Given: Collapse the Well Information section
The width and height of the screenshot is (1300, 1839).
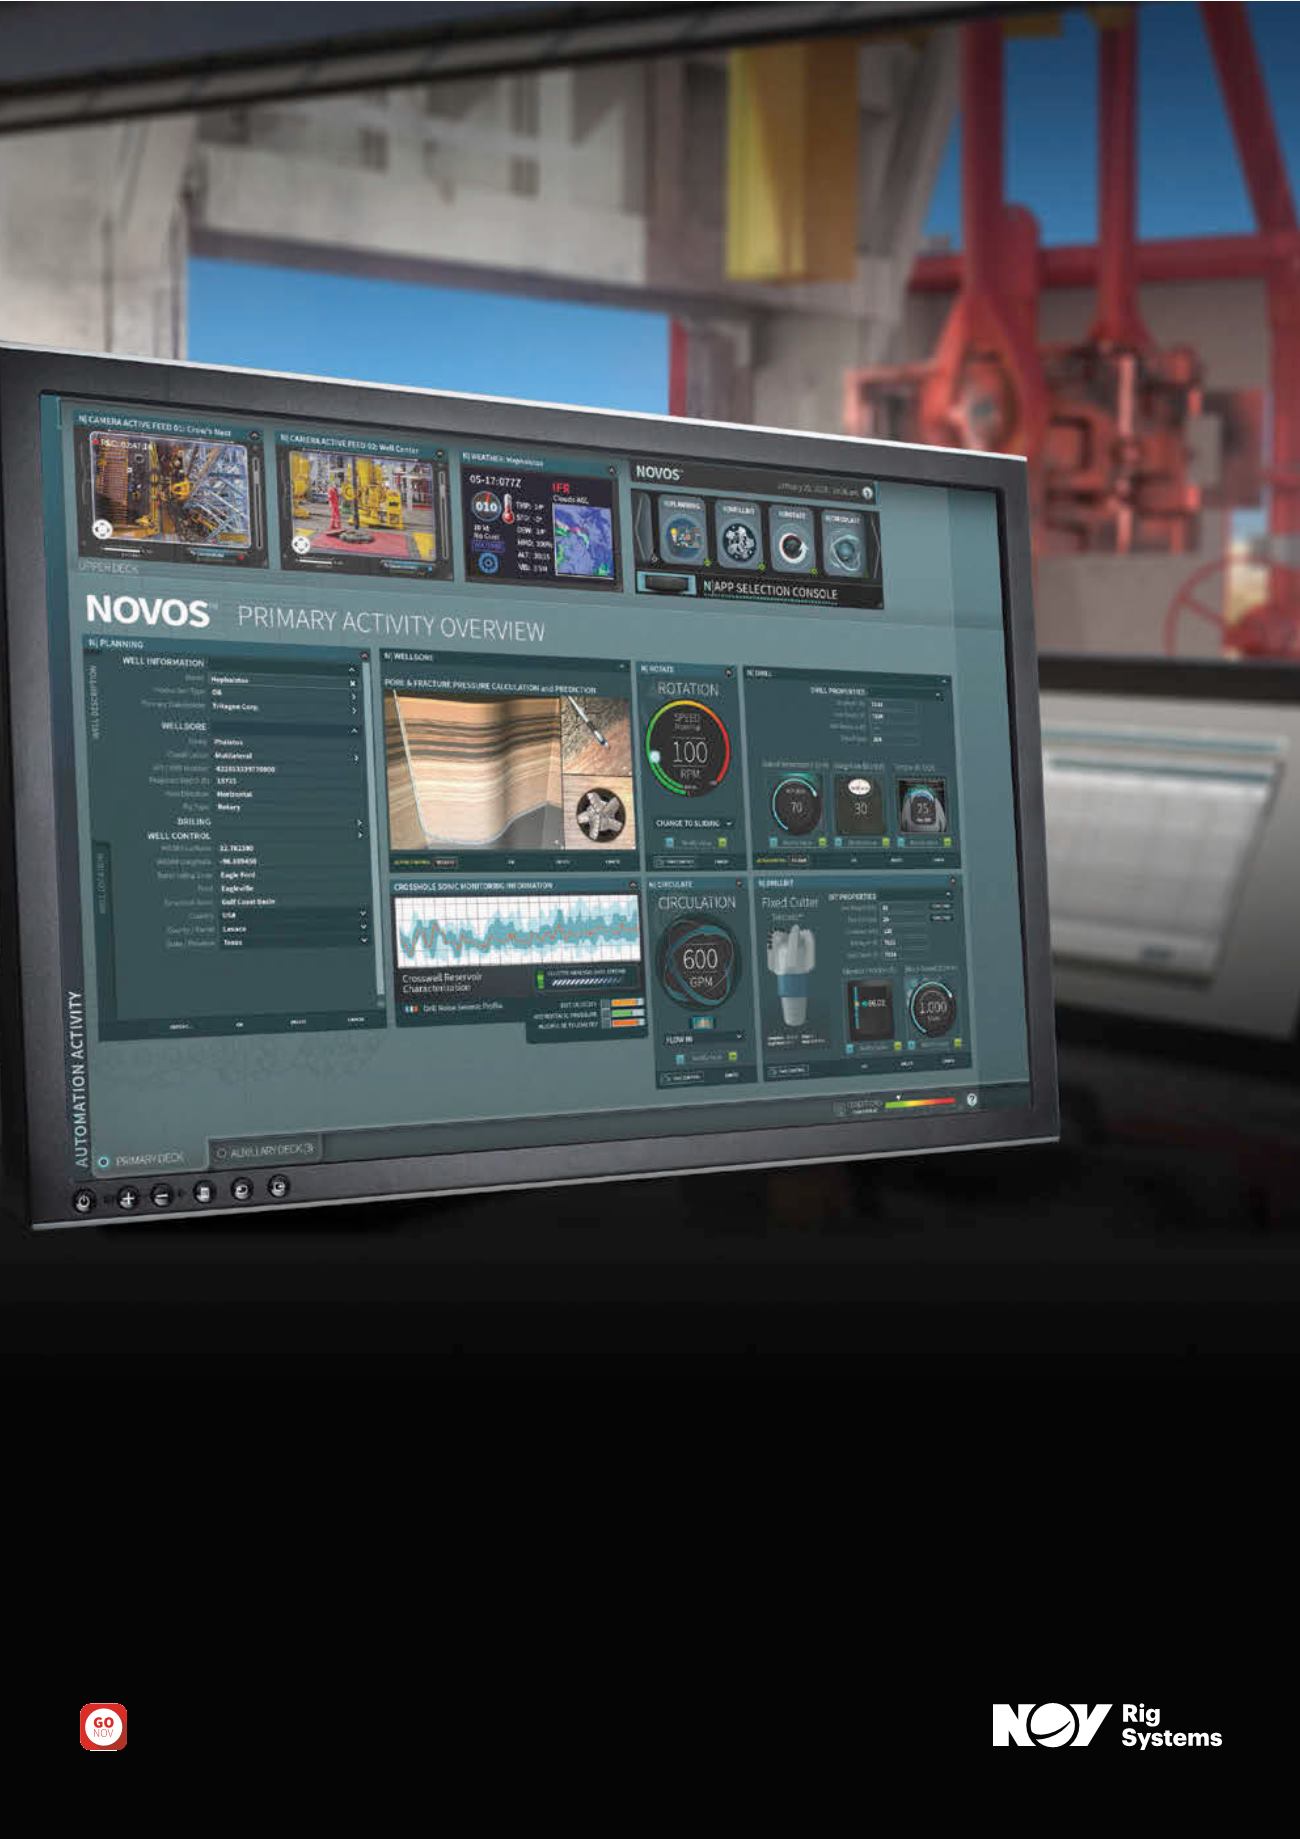Looking at the screenshot, I should [x=352, y=669].
